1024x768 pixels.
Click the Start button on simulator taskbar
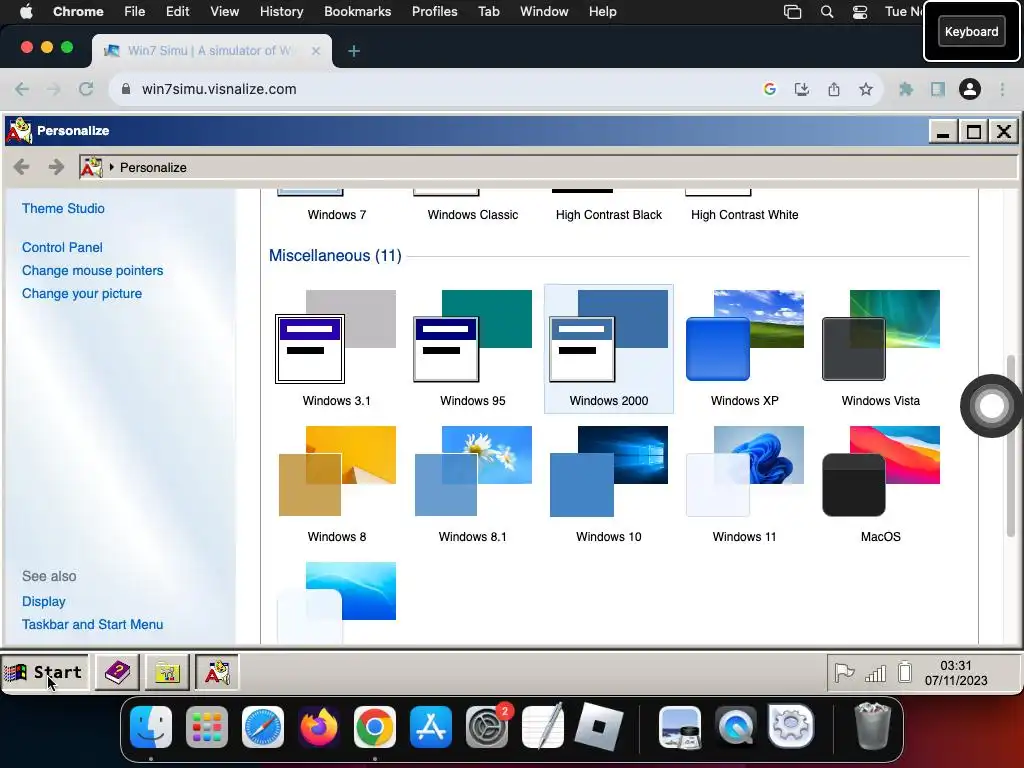(44, 672)
